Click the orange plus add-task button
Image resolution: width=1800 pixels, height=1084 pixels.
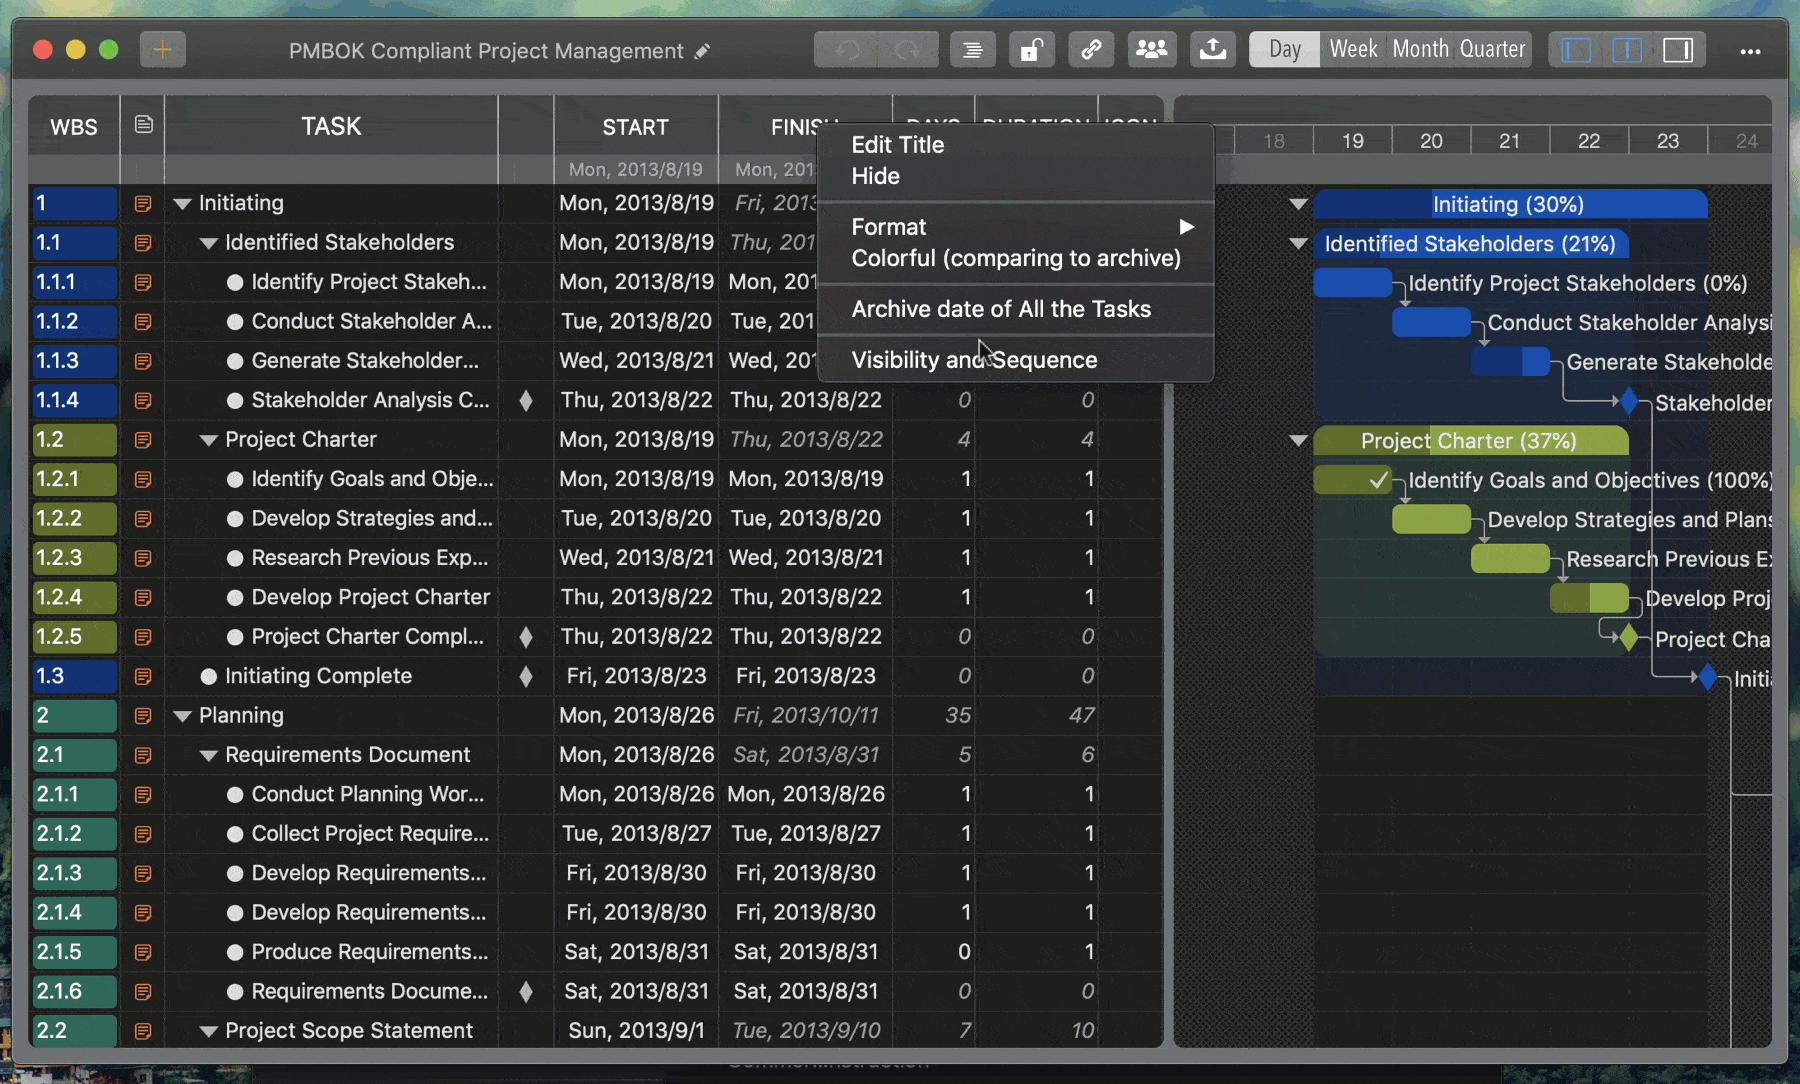point(162,49)
